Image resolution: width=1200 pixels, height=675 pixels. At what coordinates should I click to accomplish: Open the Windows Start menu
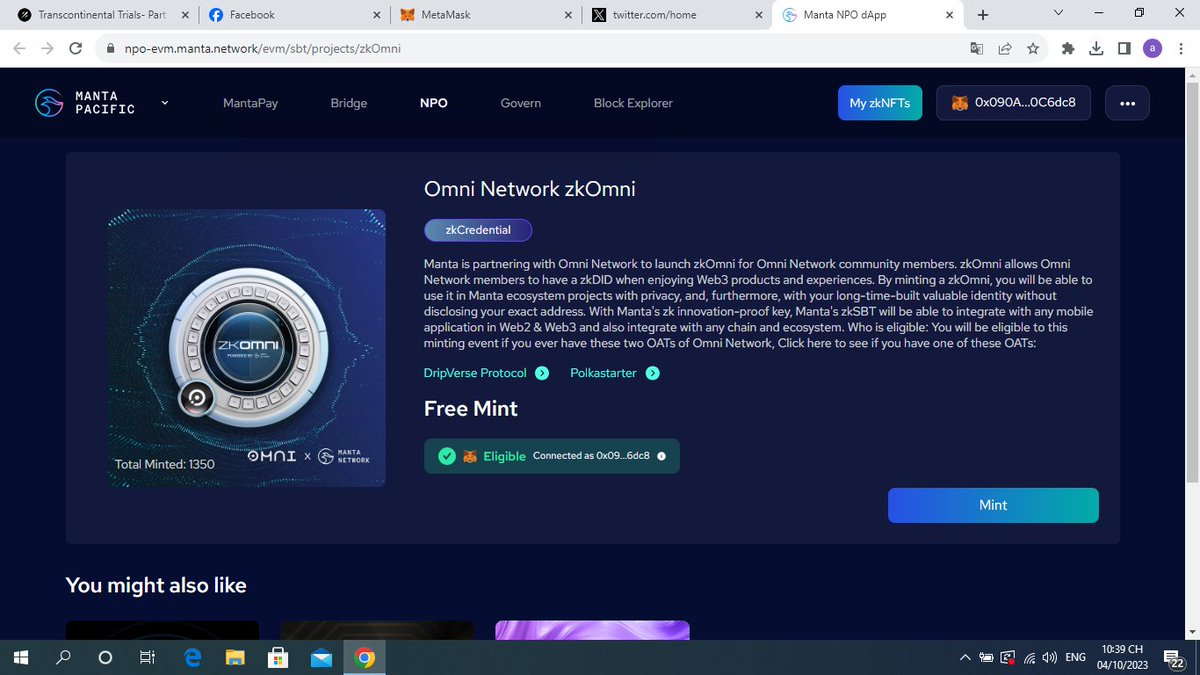pyautogui.click(x=21, y=658)
